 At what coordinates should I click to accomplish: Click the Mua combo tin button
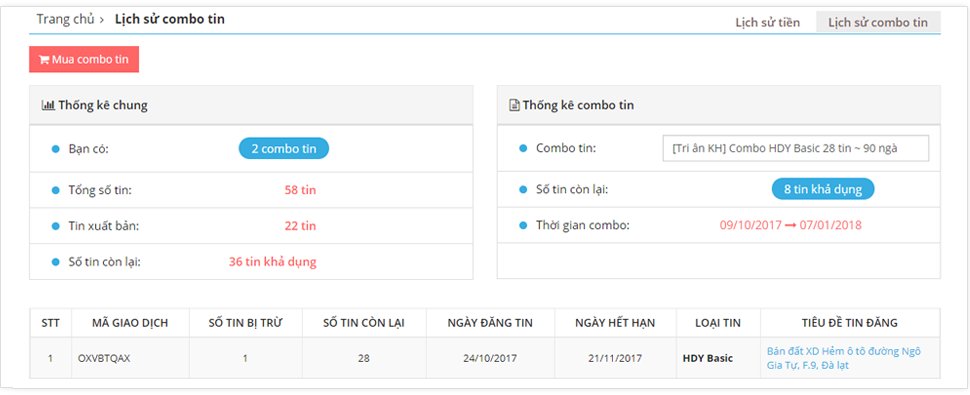coord(84,59)
